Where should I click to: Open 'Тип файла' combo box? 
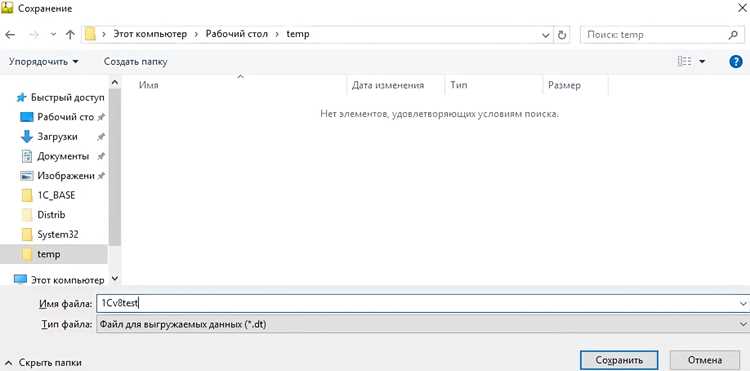tap(423, 324)
